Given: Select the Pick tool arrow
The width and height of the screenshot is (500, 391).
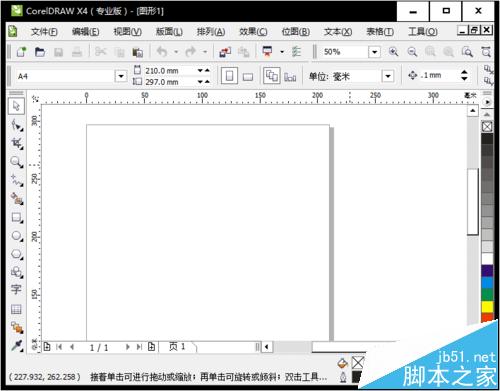Looking at the screenshot, I should click(x=16, y=106).
